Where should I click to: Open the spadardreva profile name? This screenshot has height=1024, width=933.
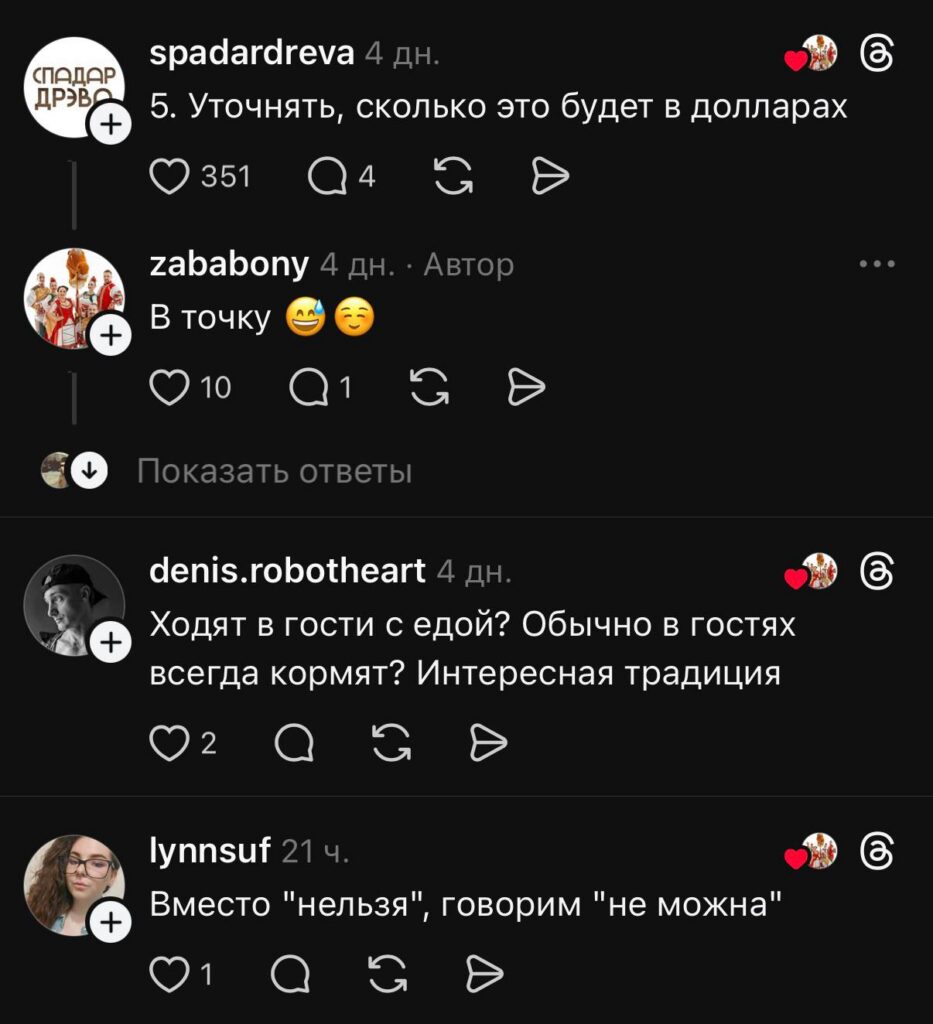tap(252, 53)
